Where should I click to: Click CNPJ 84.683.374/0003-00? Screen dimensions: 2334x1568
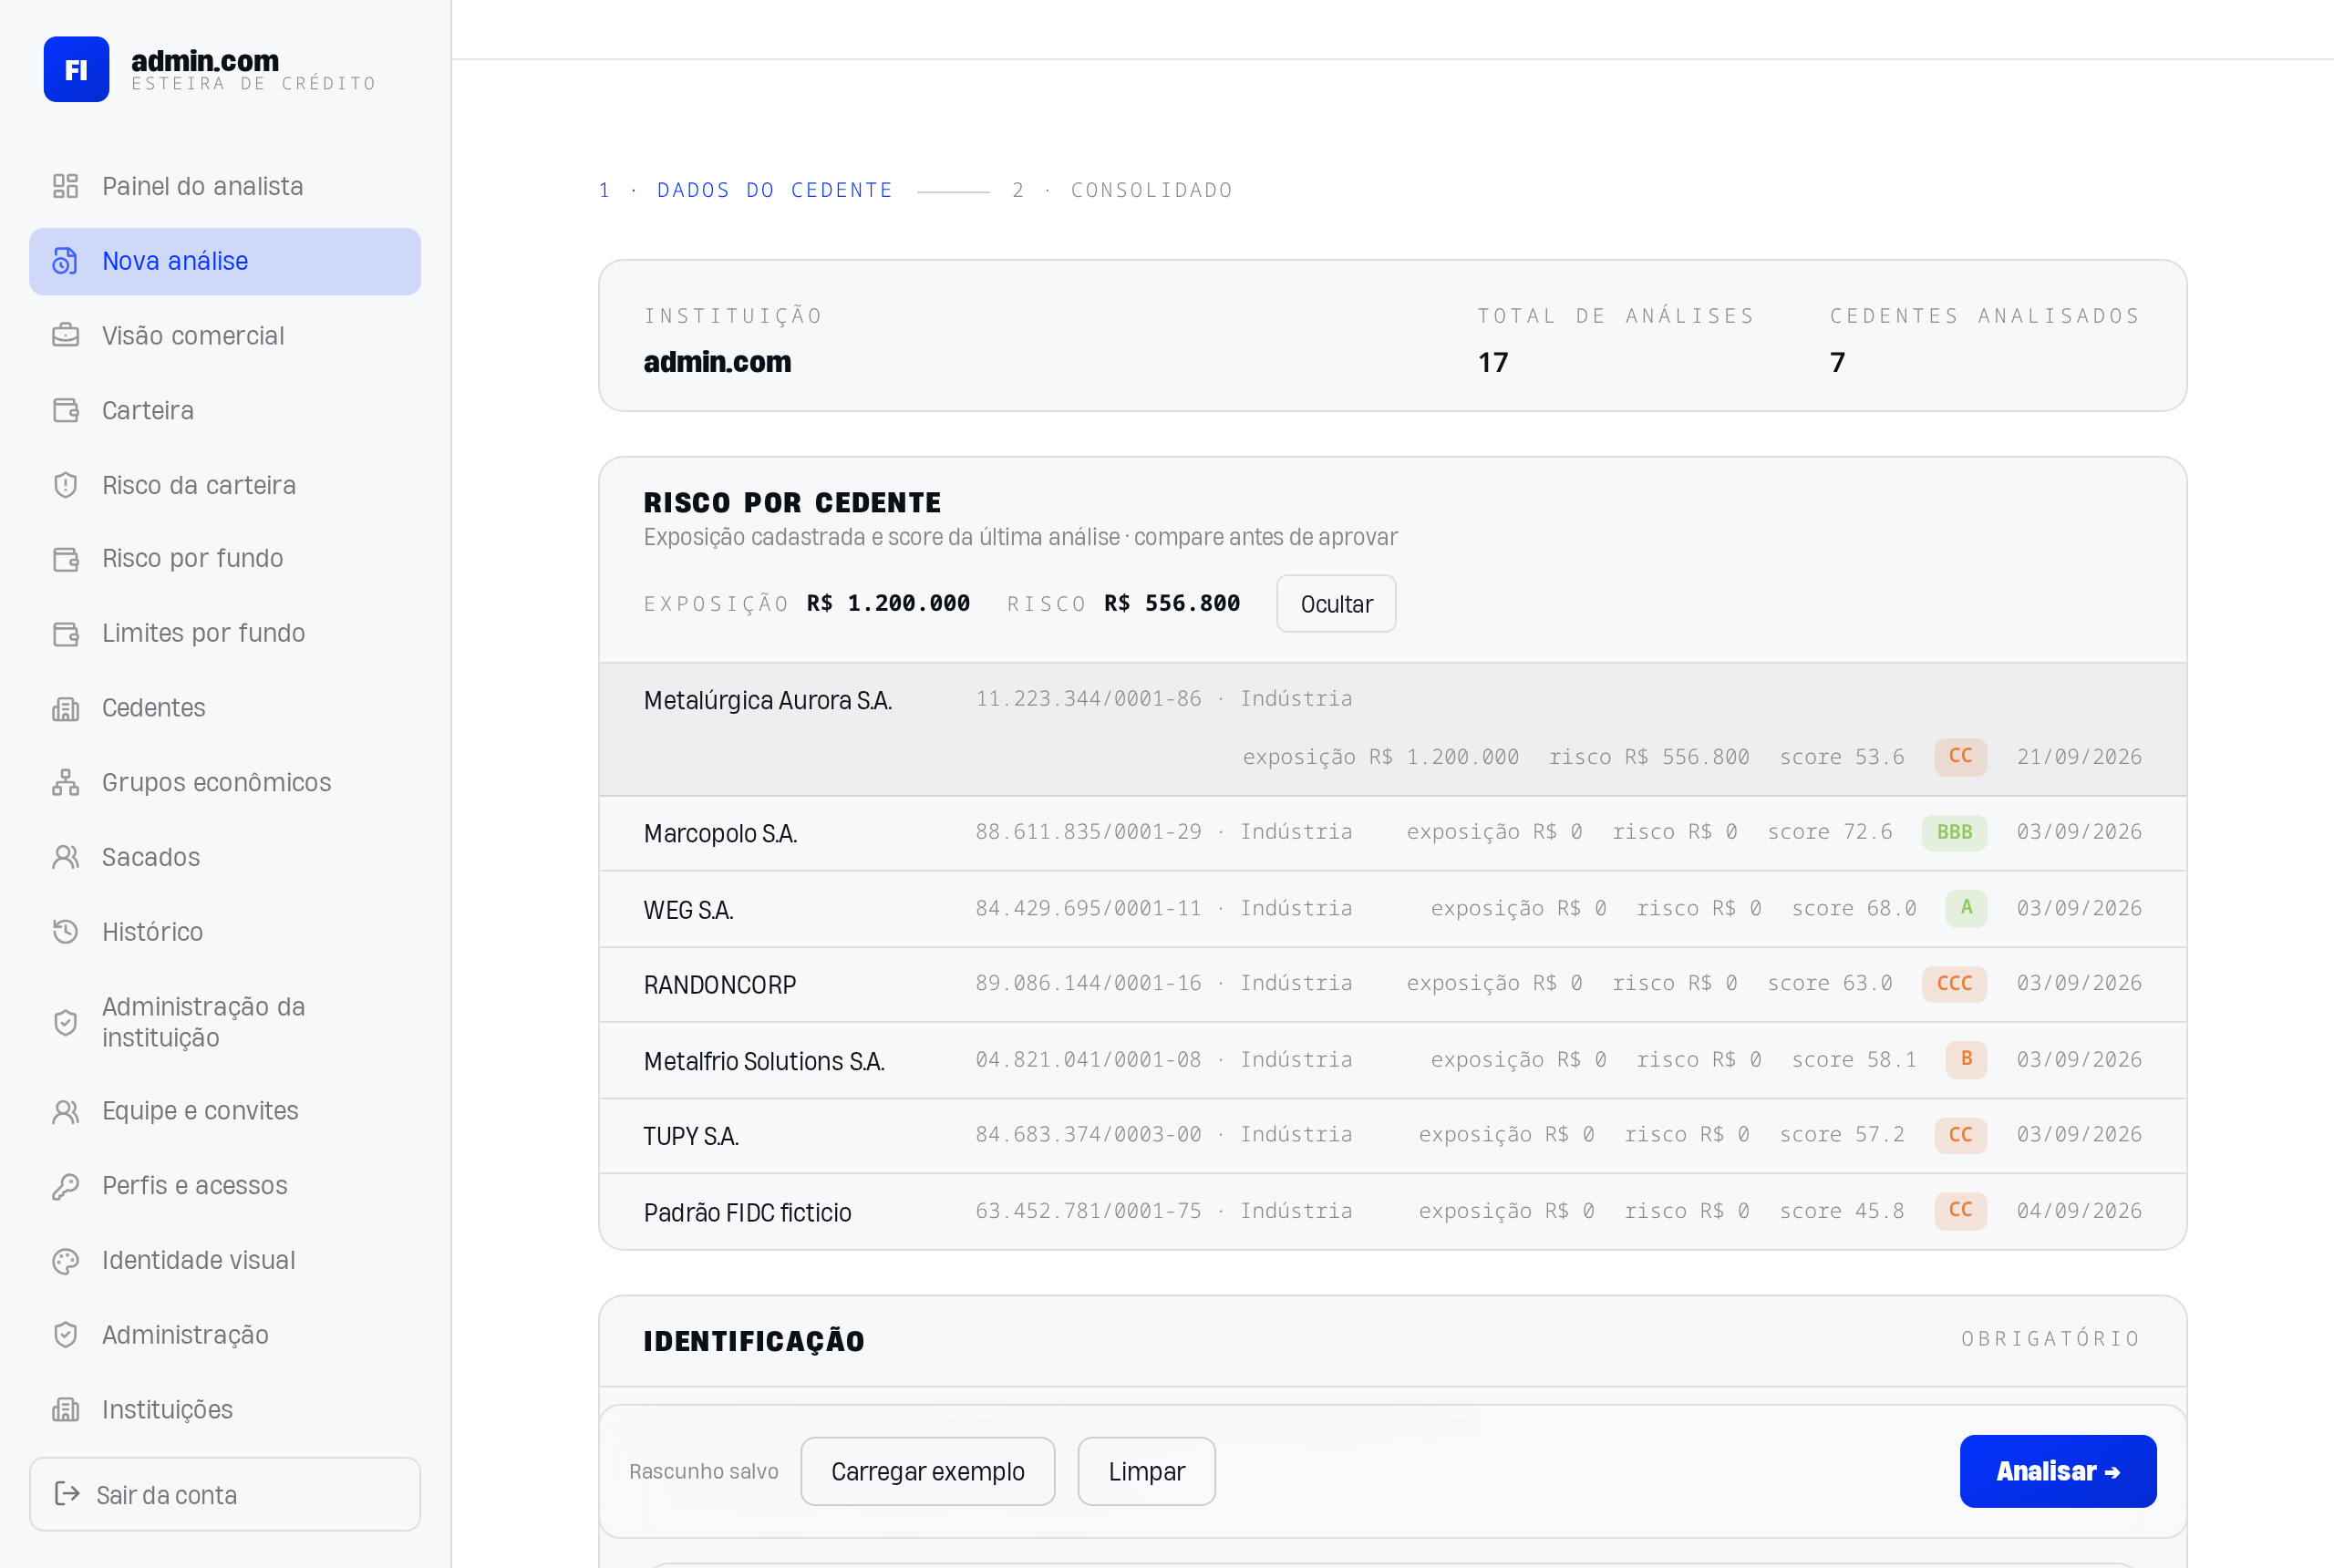pos(1088,1134)
